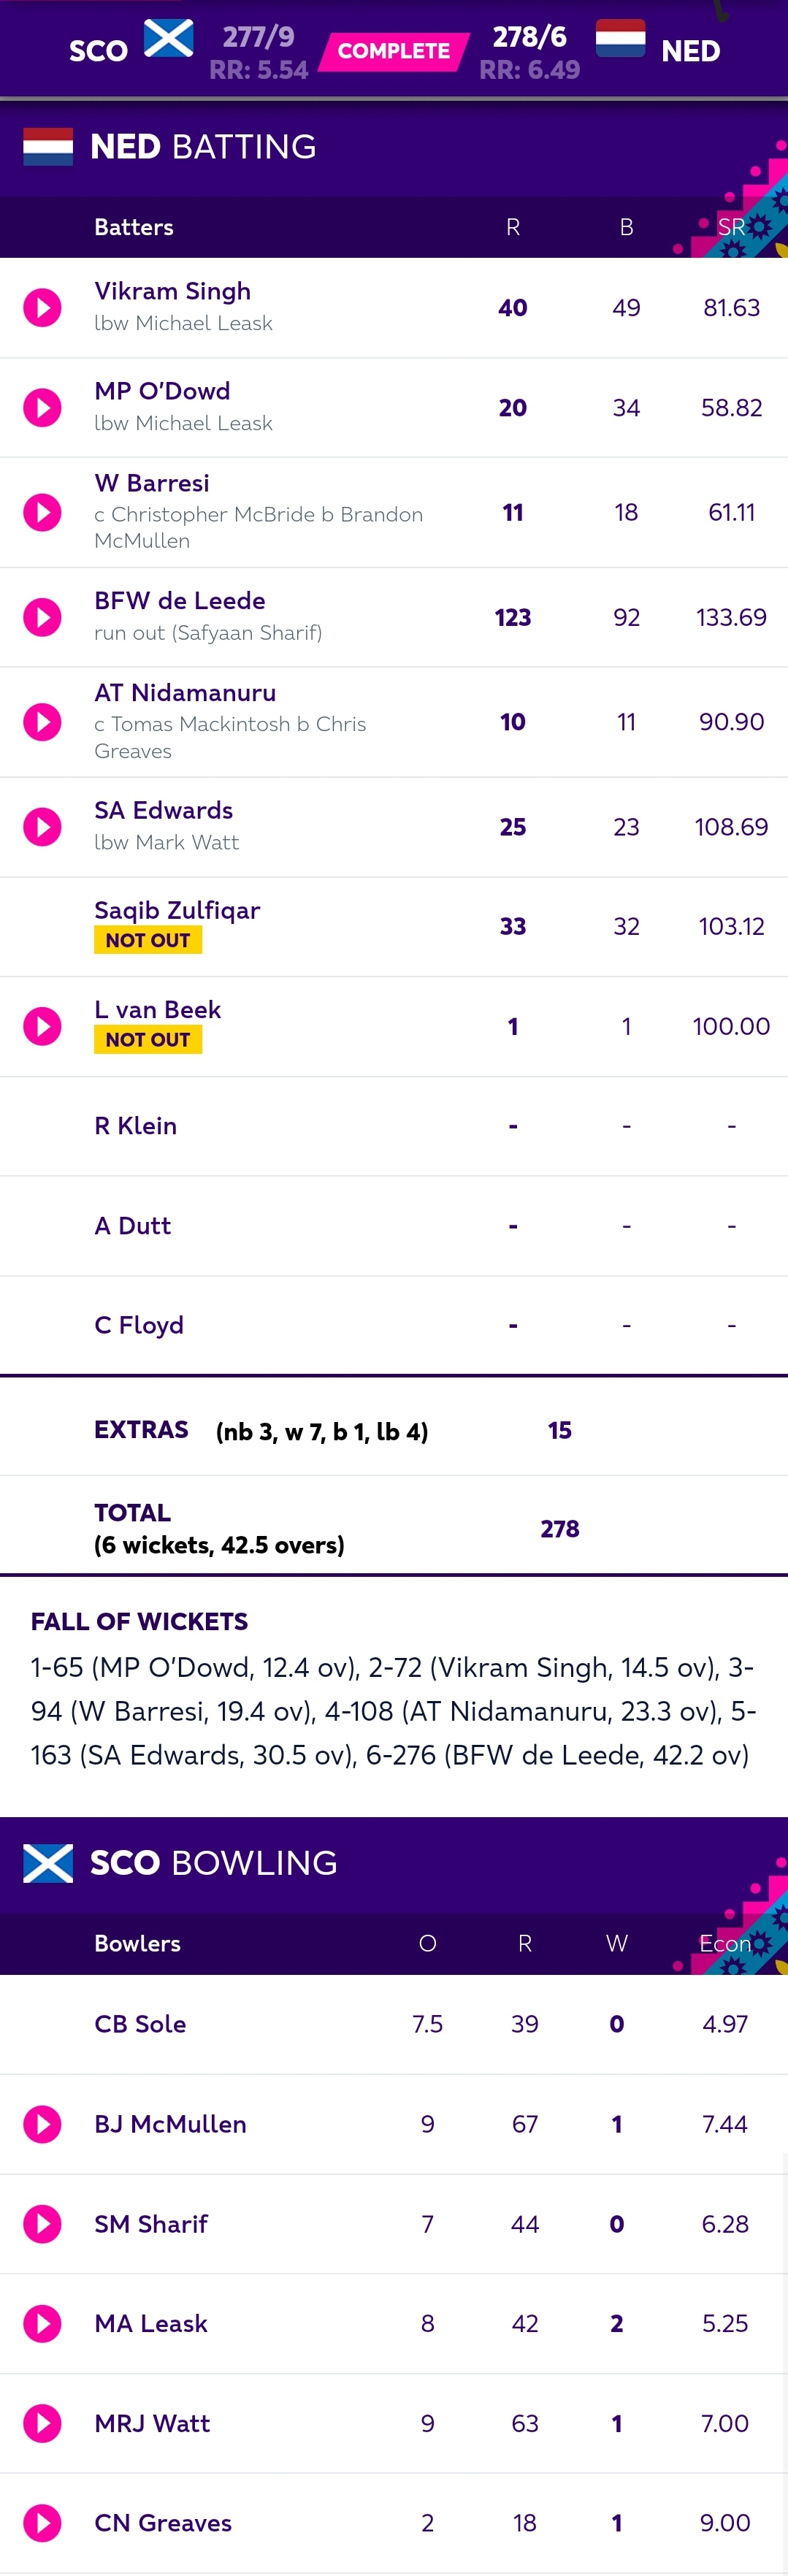Open BFW de Leede batter profile
Viewport: 788px width, 2576px height.
[180, 601]
